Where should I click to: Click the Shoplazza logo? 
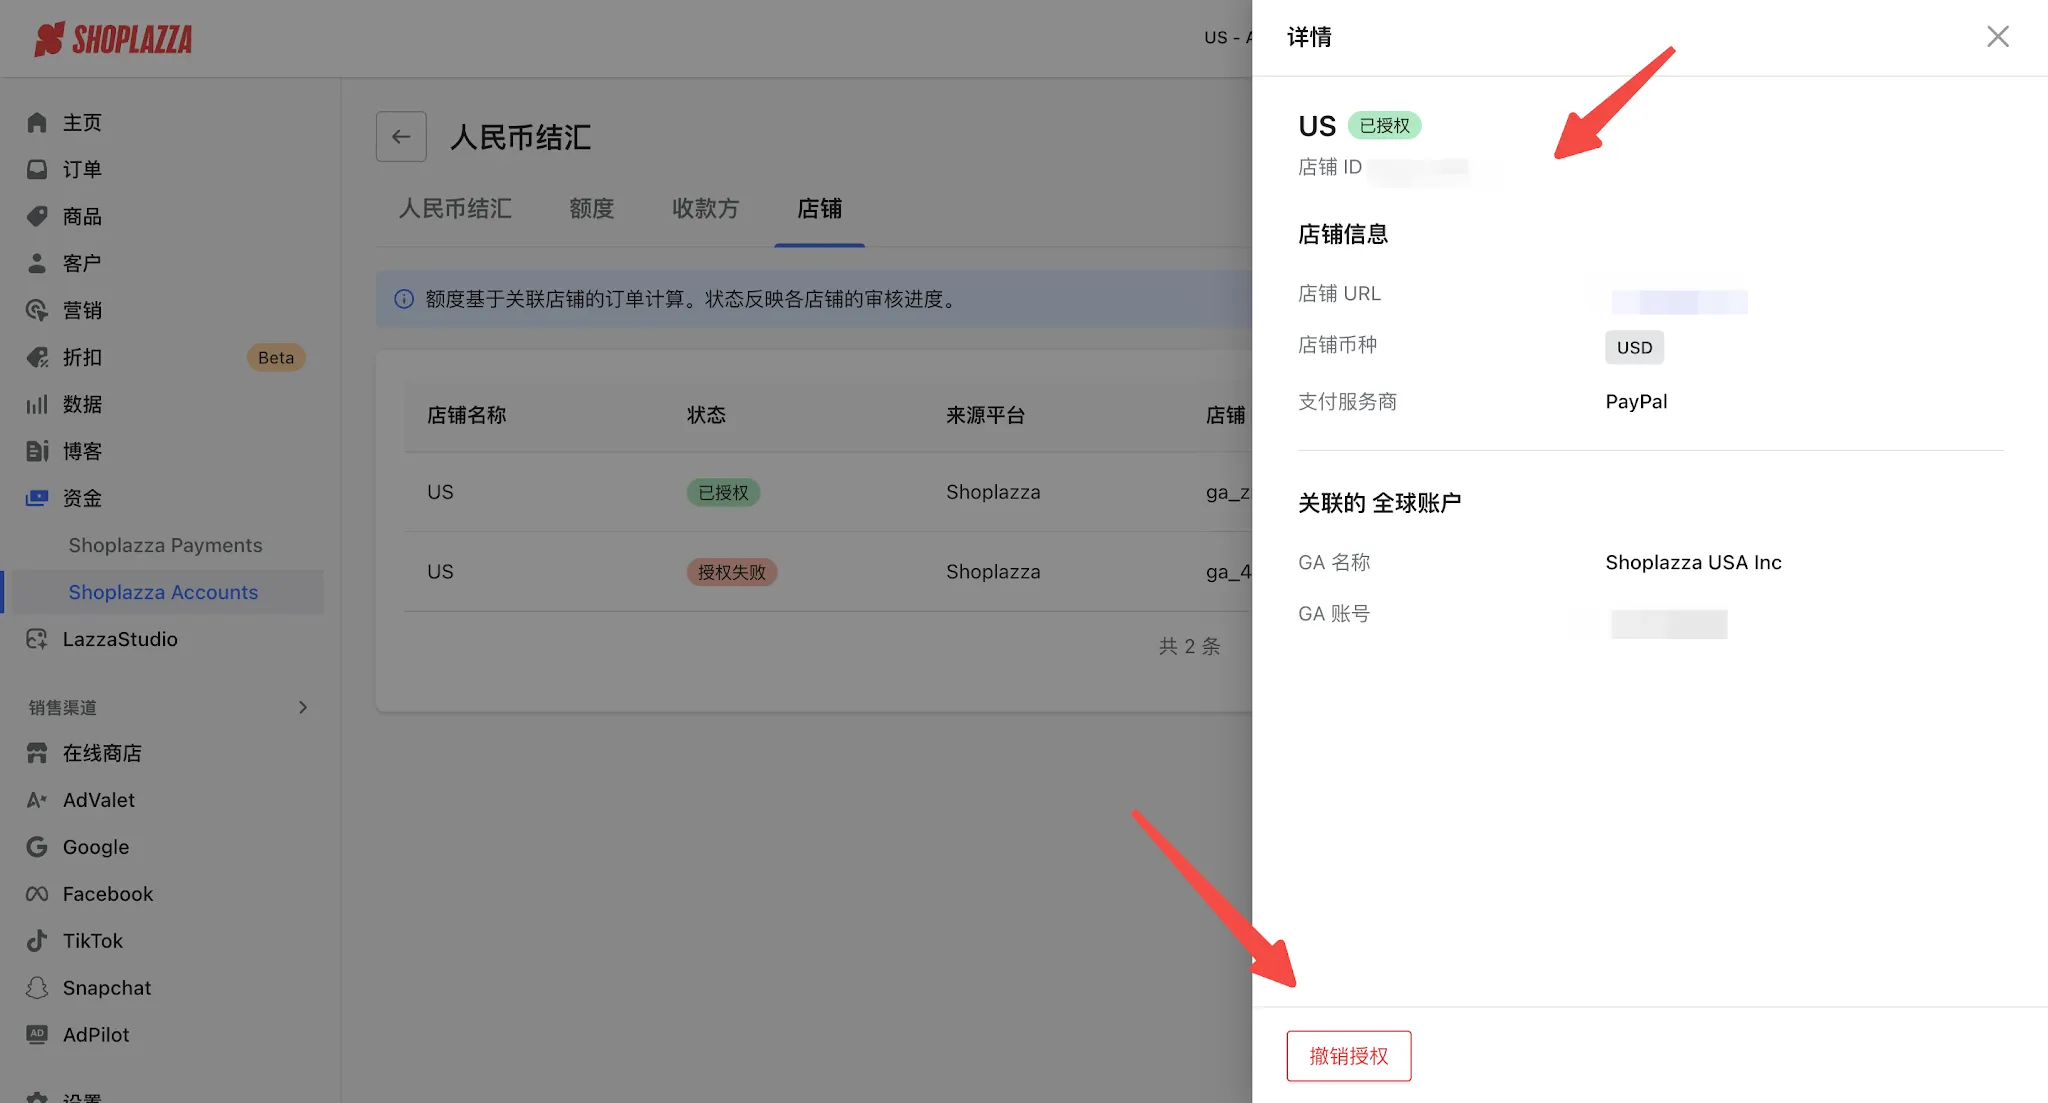[113, 39]
